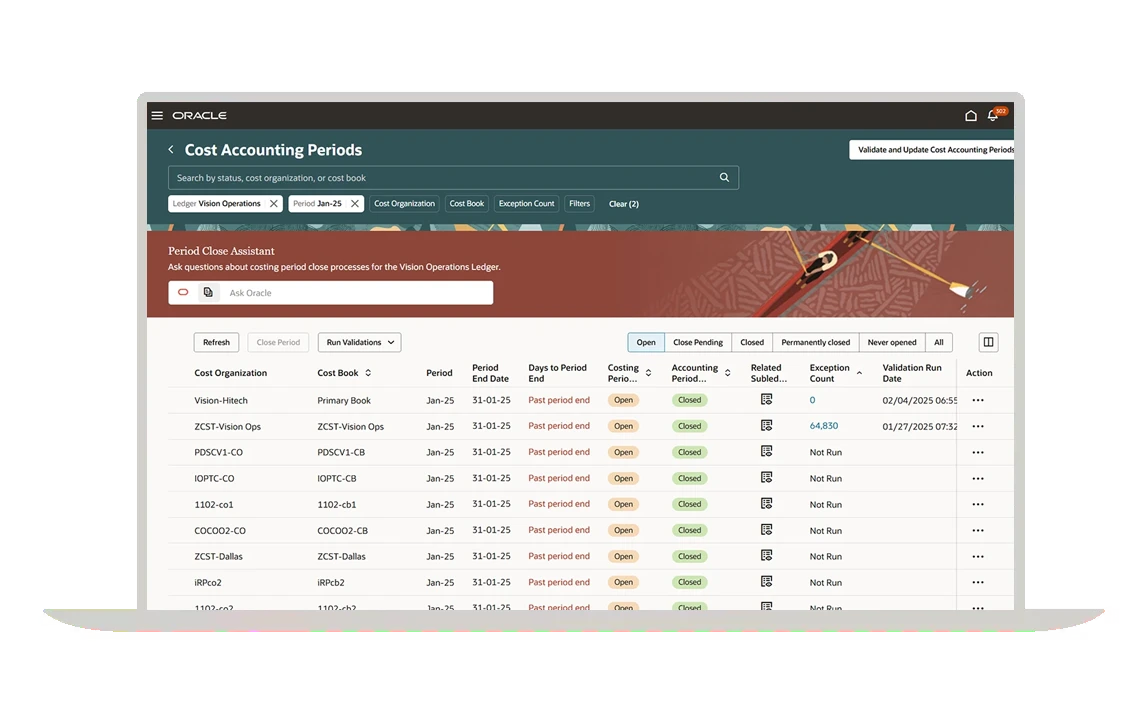Viewport: 1148px width, 724px height.
Task: Open actions menu for the PDSCV1-CO row
Action: coord(978,452)
